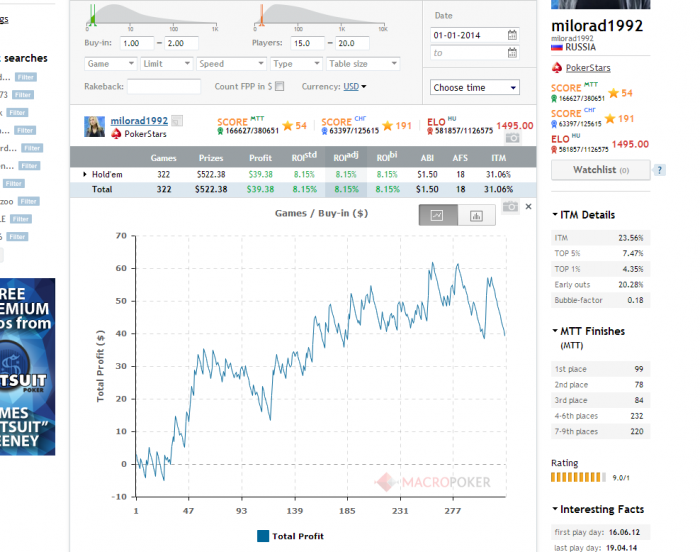Click the maximum Buy-in field
Image resolution: width=700 pixels, height=552 pixels.
[x=181, y=43]
